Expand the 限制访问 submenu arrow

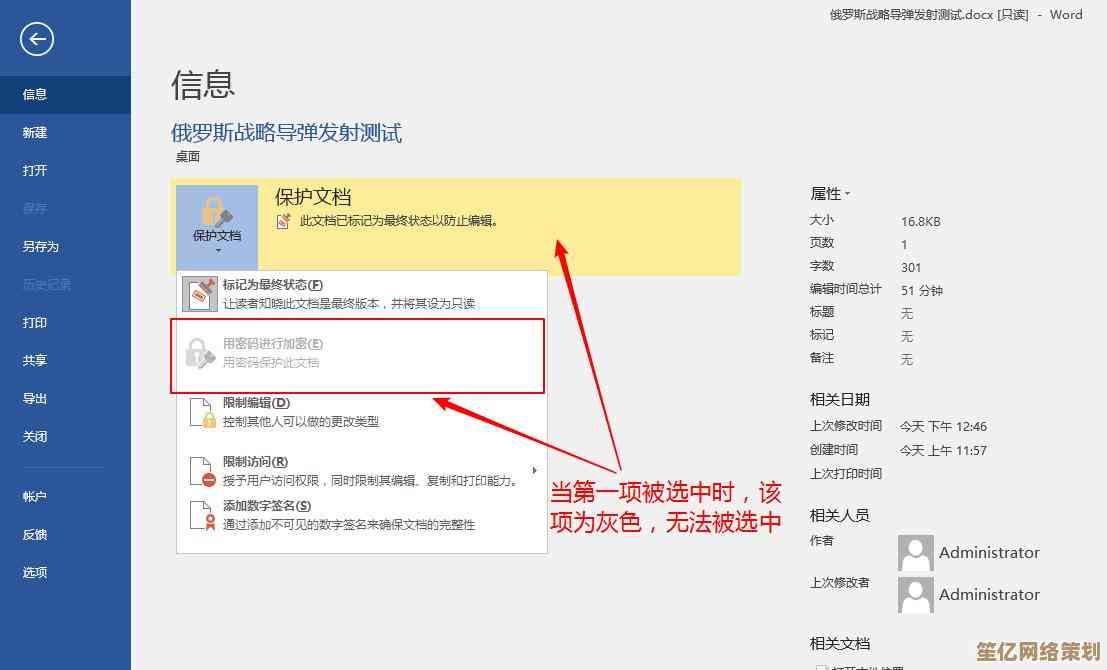pos(534,471)
